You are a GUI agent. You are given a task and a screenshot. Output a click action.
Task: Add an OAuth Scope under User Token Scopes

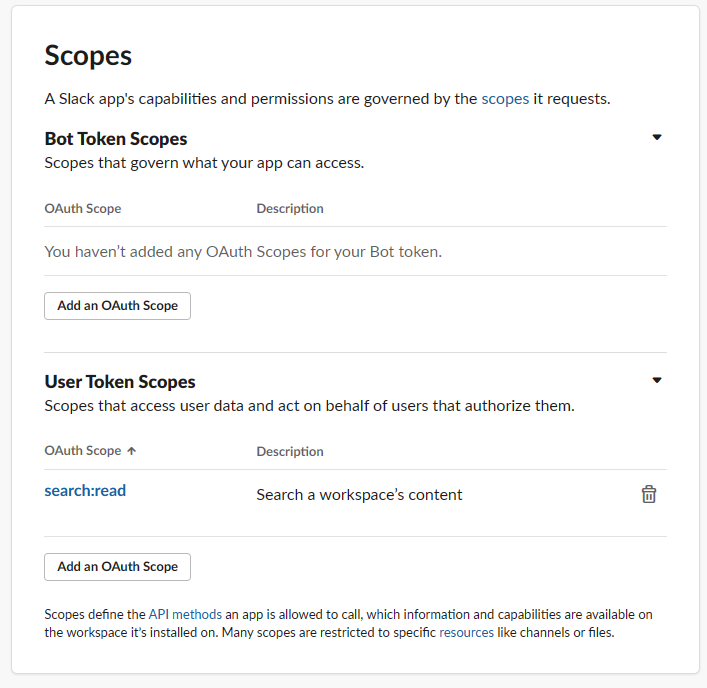(x=117, y=567)
